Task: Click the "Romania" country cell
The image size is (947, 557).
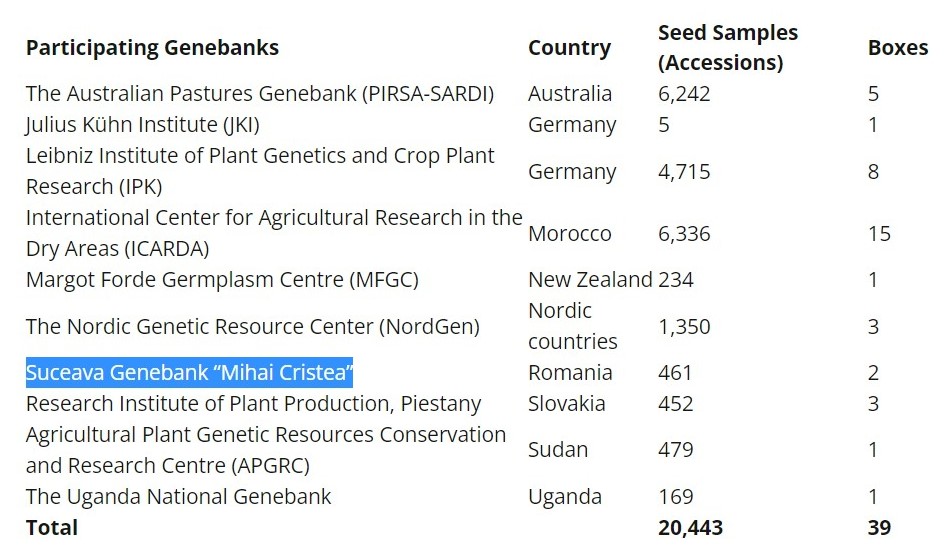Action: pos(570,373)
